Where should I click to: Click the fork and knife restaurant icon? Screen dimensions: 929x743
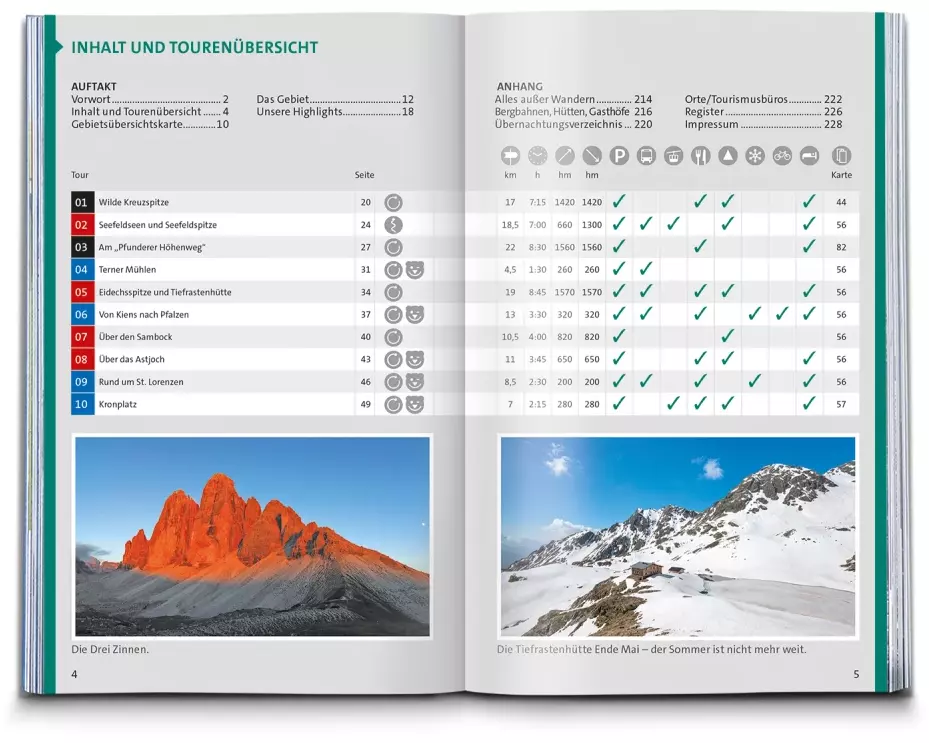[700, 156]
